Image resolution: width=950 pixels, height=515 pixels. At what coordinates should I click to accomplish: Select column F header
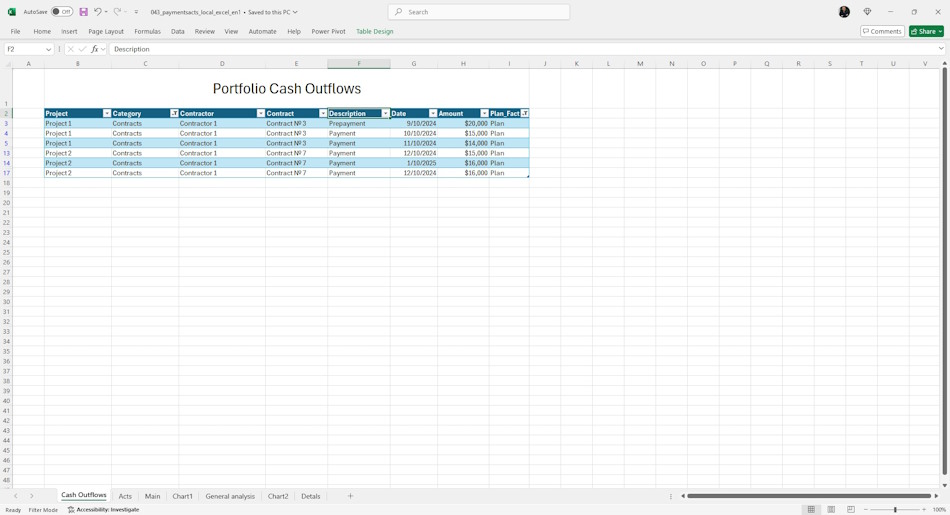(359, 64)
